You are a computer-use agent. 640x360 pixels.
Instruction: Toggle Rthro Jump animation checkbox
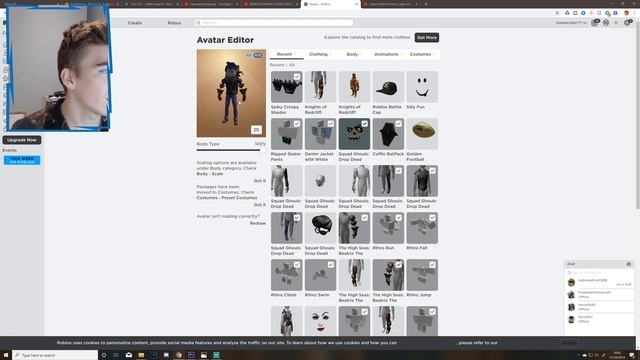coord(432,264)
